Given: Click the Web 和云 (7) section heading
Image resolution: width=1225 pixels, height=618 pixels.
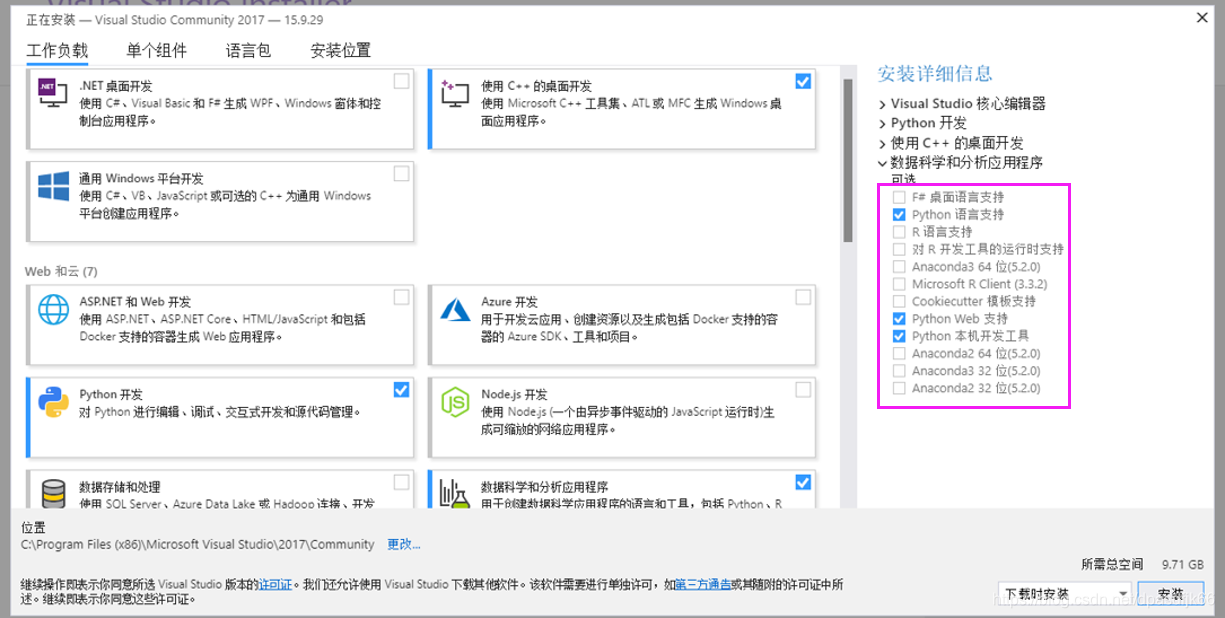Looking at the screenshot, I should 61,271.
